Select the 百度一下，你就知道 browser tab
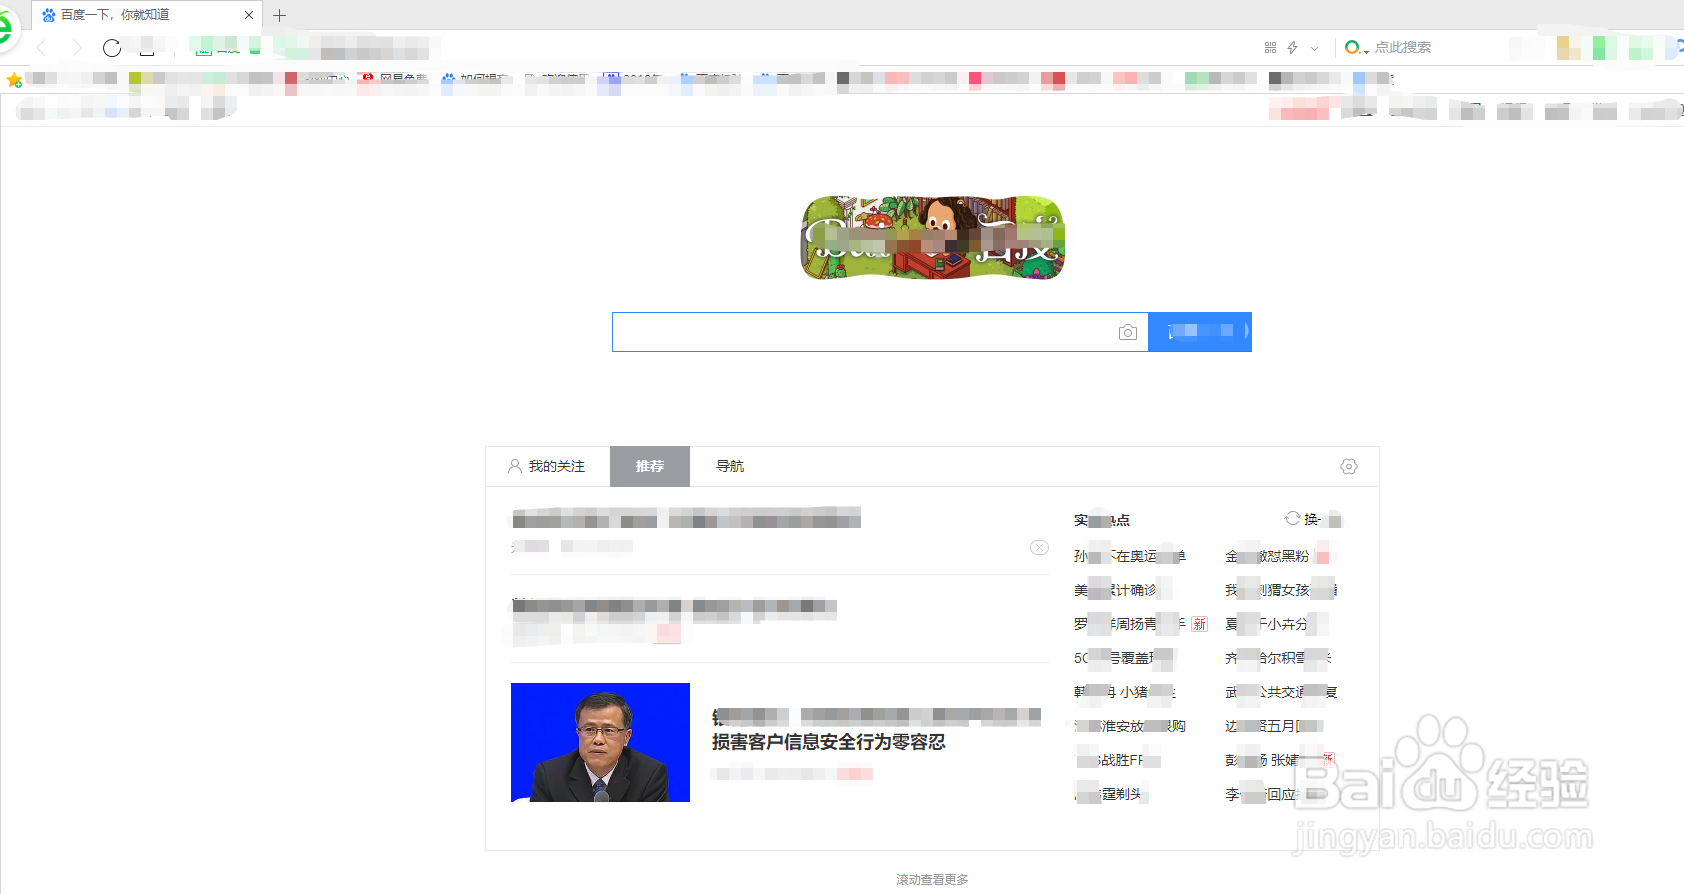The width and height of the screenshot is (1684, 894). click(x=148, y=15)
